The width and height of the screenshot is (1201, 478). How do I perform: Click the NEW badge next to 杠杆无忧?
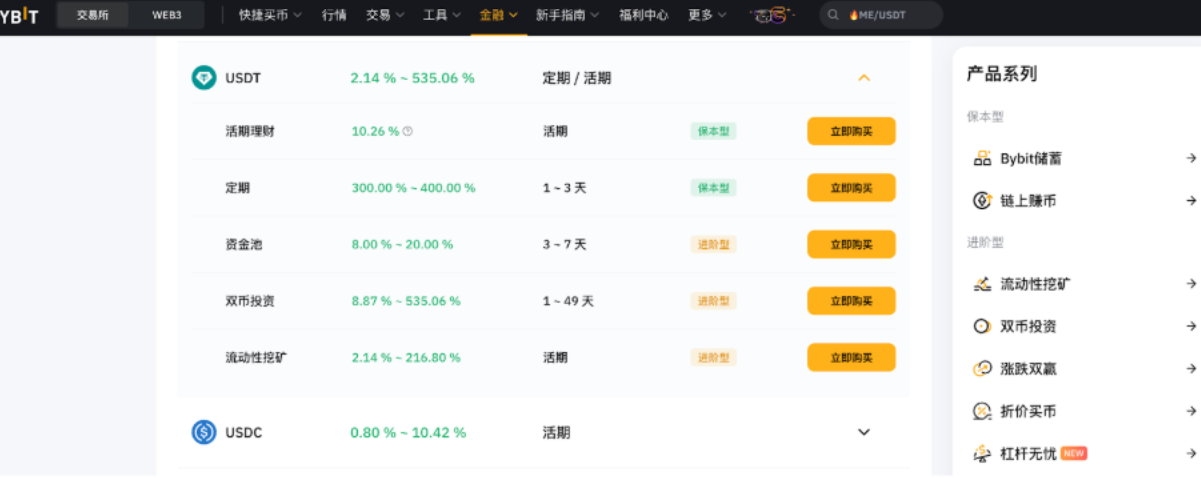point(1074,453)
